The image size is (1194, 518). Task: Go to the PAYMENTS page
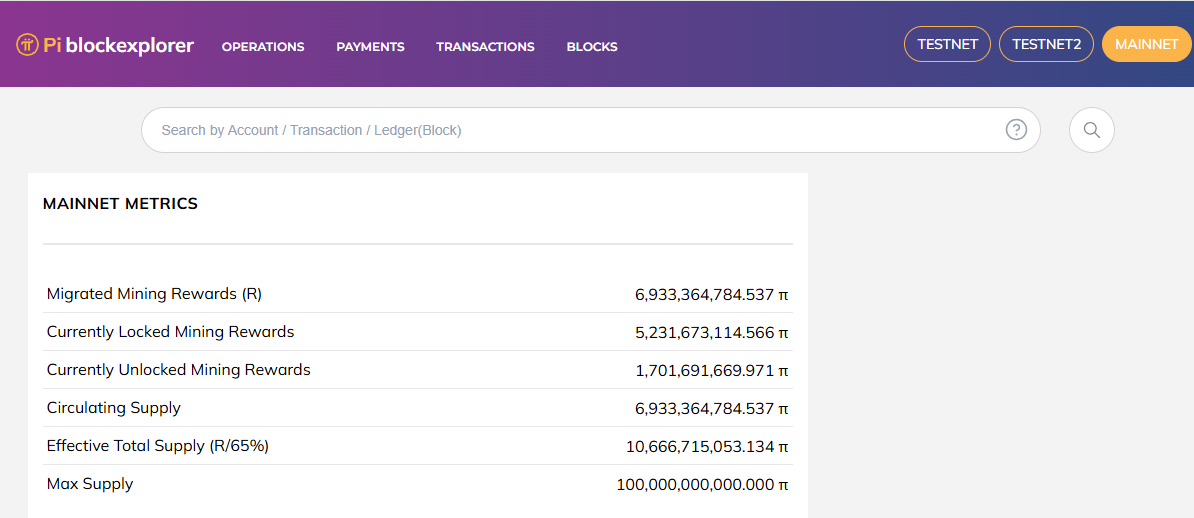pyautogui.click(x=370, y=47)
